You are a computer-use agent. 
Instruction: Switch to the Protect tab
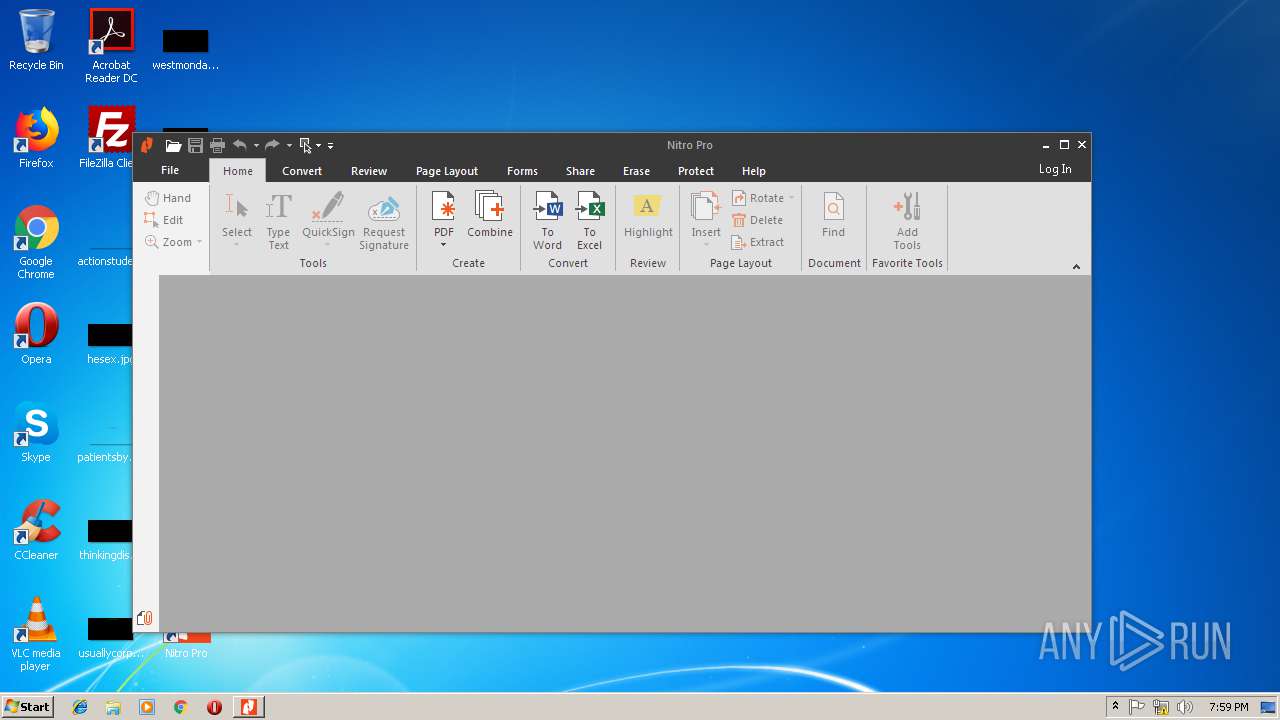coord(696,171)
